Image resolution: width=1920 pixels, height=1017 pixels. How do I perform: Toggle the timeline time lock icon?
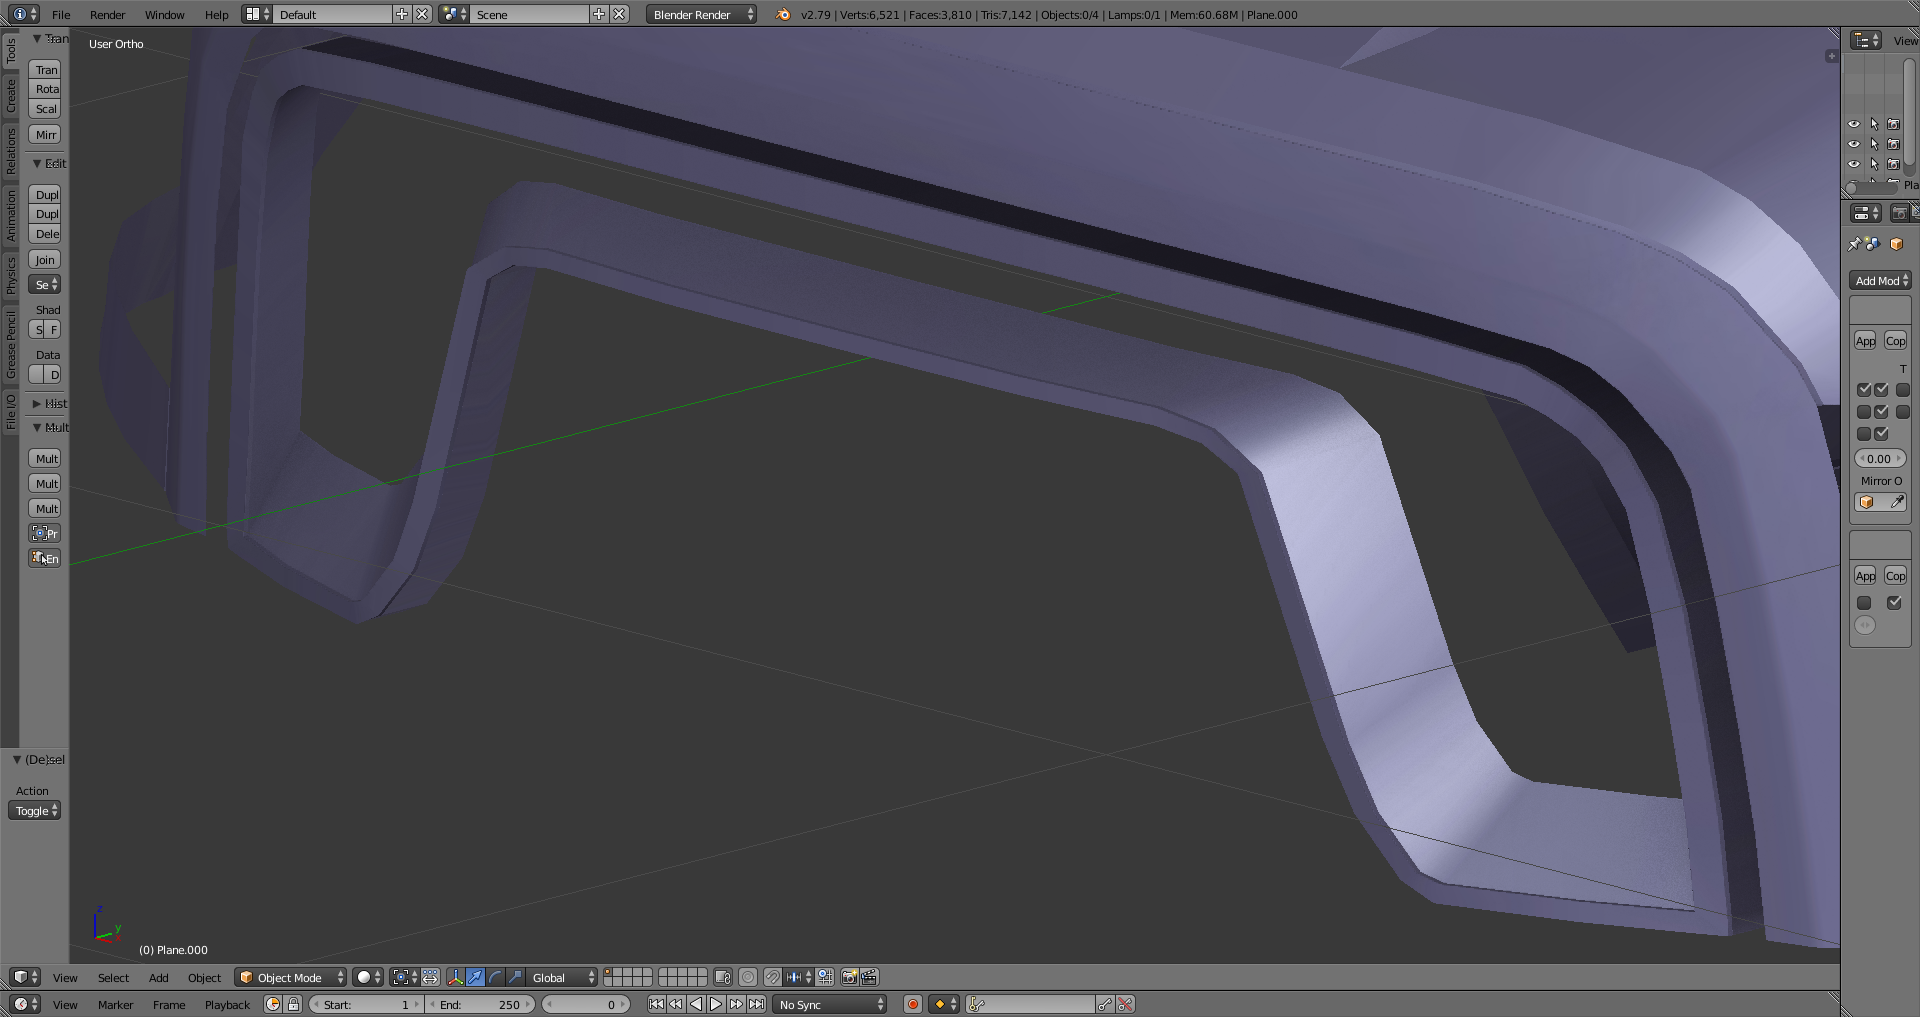(293, 1004)
